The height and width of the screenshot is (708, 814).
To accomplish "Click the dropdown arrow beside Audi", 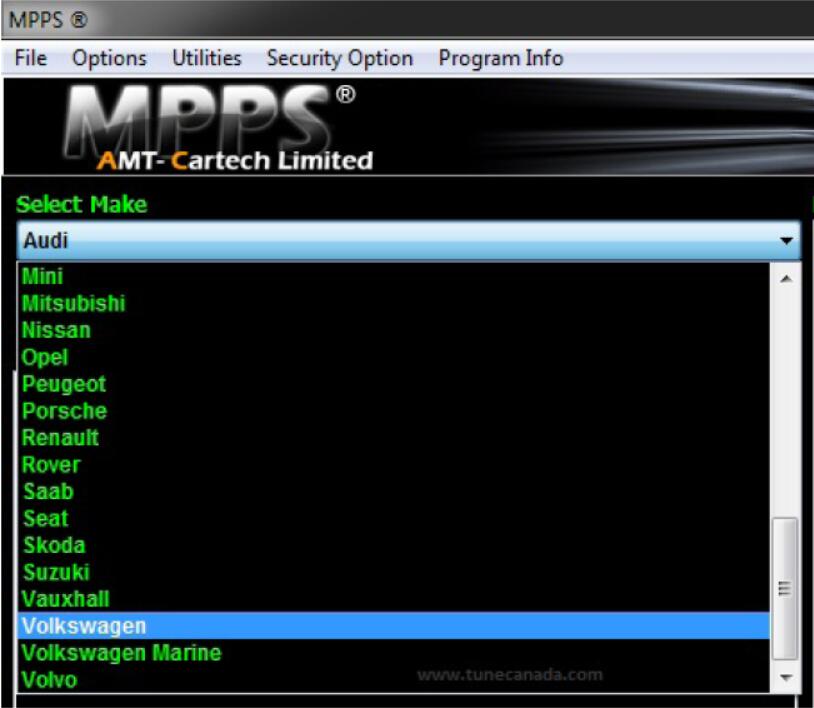I will click(x=786, y=240).
